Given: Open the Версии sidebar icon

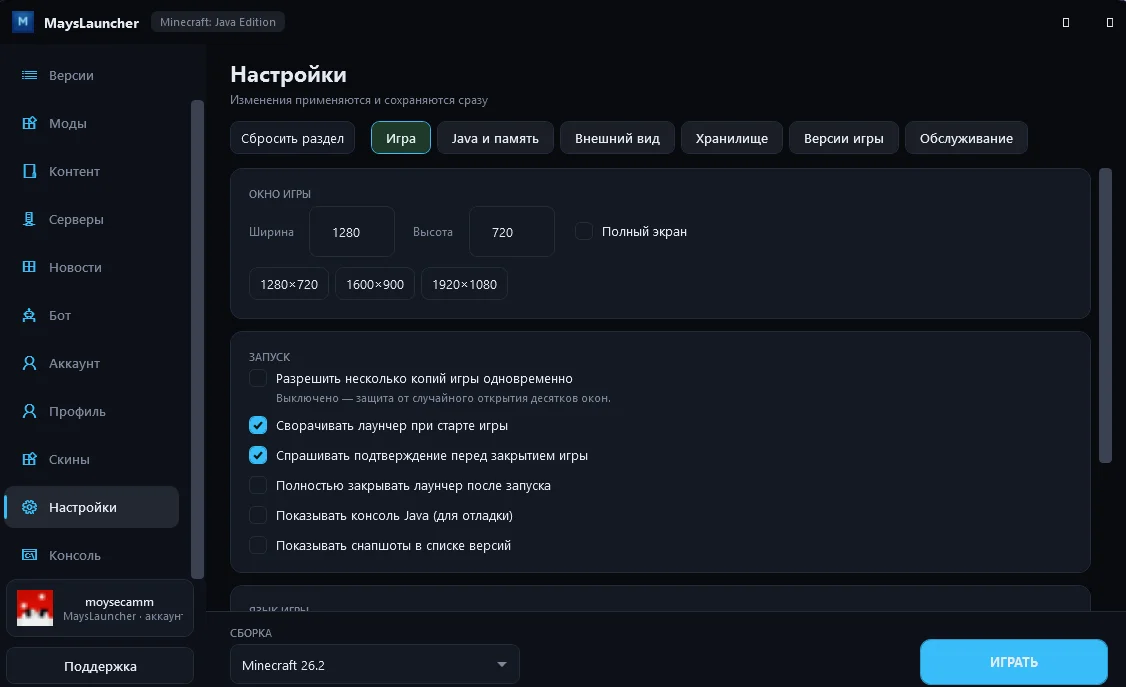Looking at the screenshot, I should (x=29, y=75).
